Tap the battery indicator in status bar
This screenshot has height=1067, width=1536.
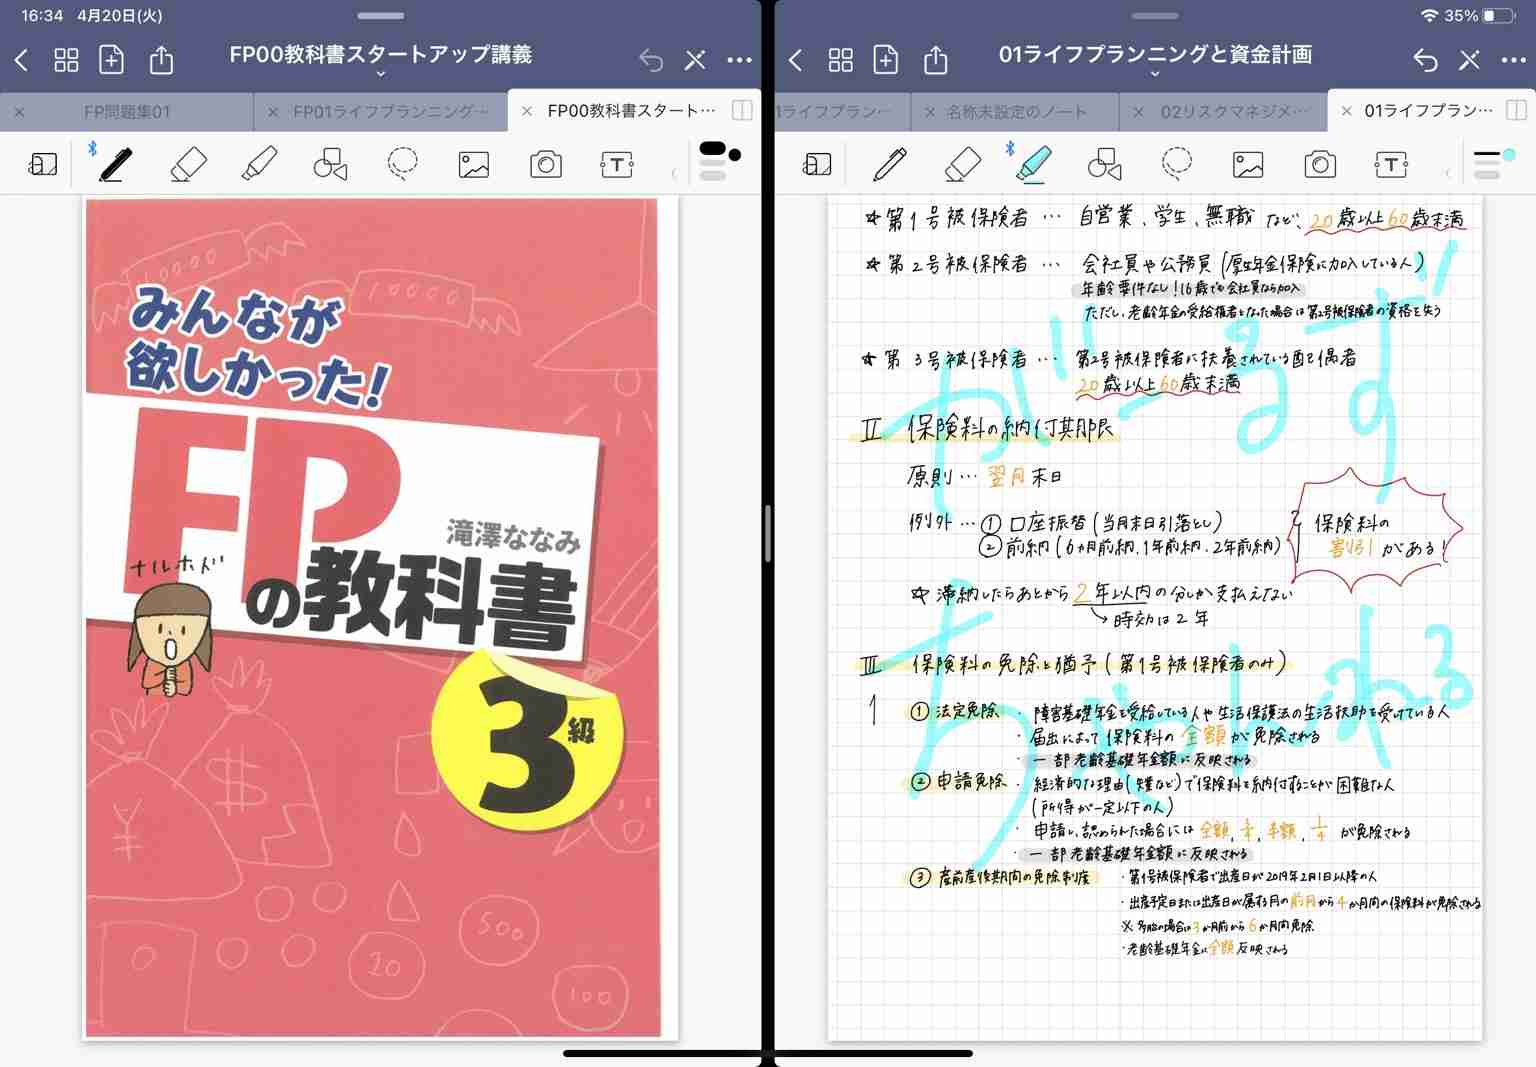coord(1499,16)
